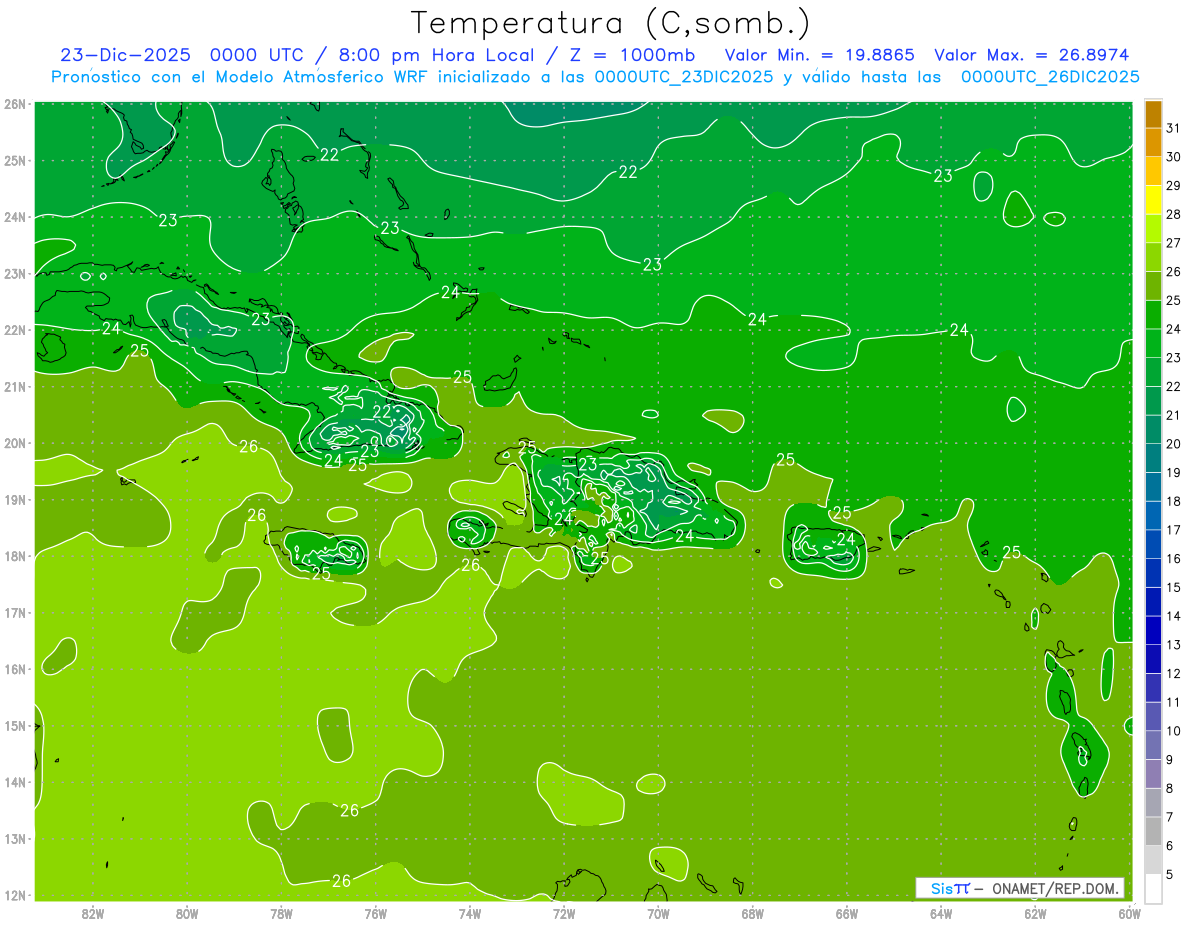1200x927 pixels.
Task: Click the 22N latitude axis label
Action: tap(15, 330)
